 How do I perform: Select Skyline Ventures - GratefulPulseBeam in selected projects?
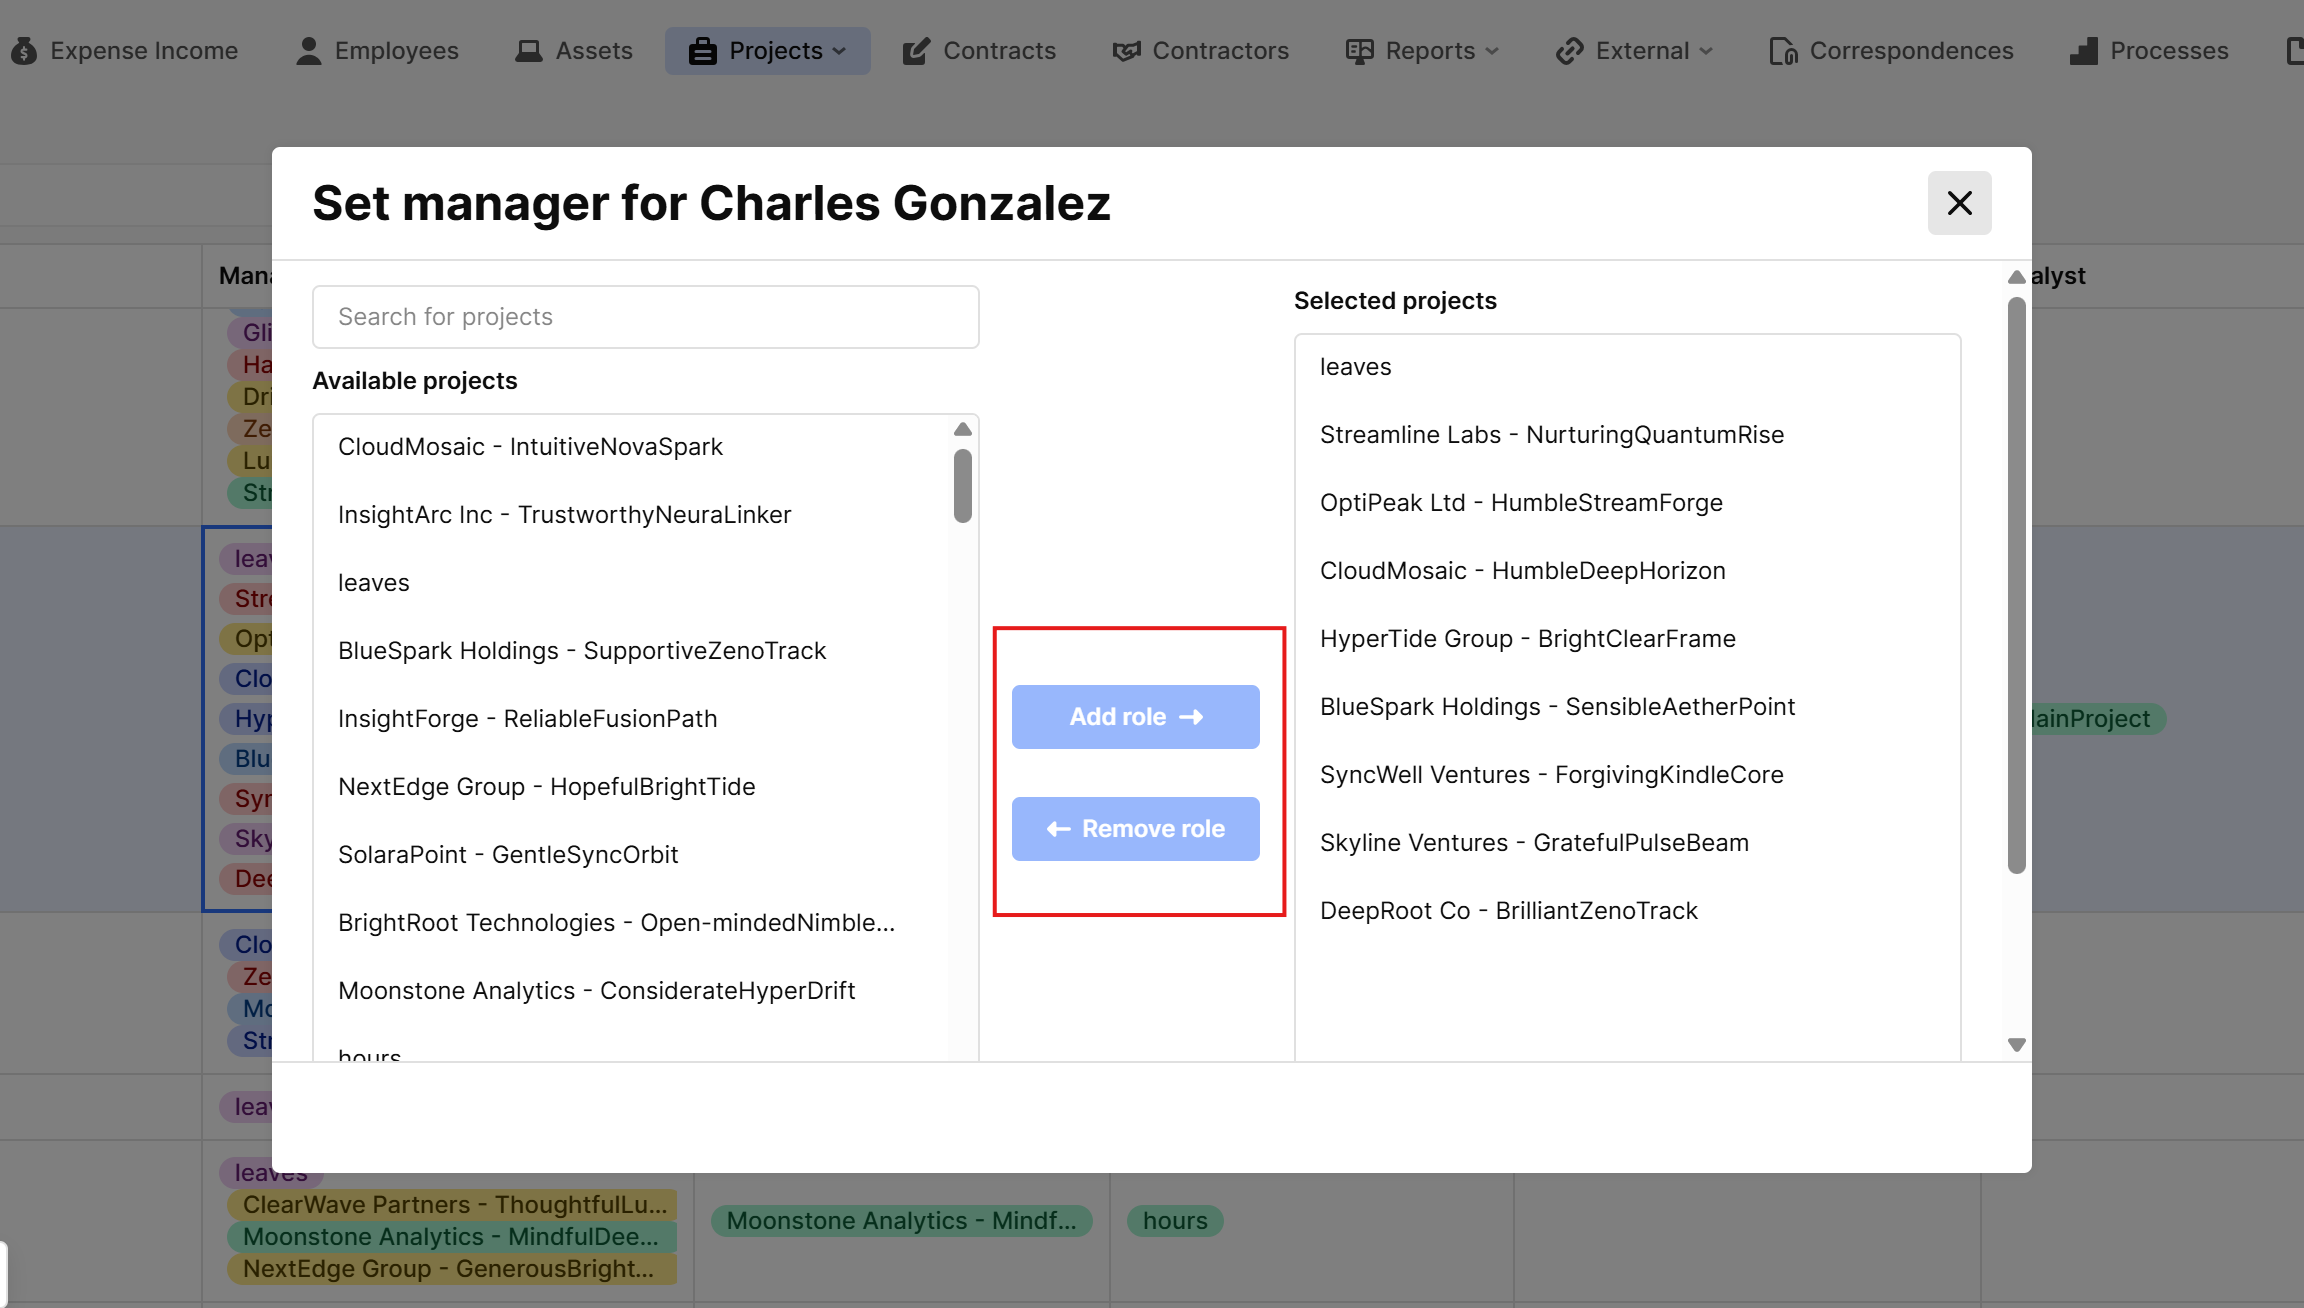[x=1534, y=843]
